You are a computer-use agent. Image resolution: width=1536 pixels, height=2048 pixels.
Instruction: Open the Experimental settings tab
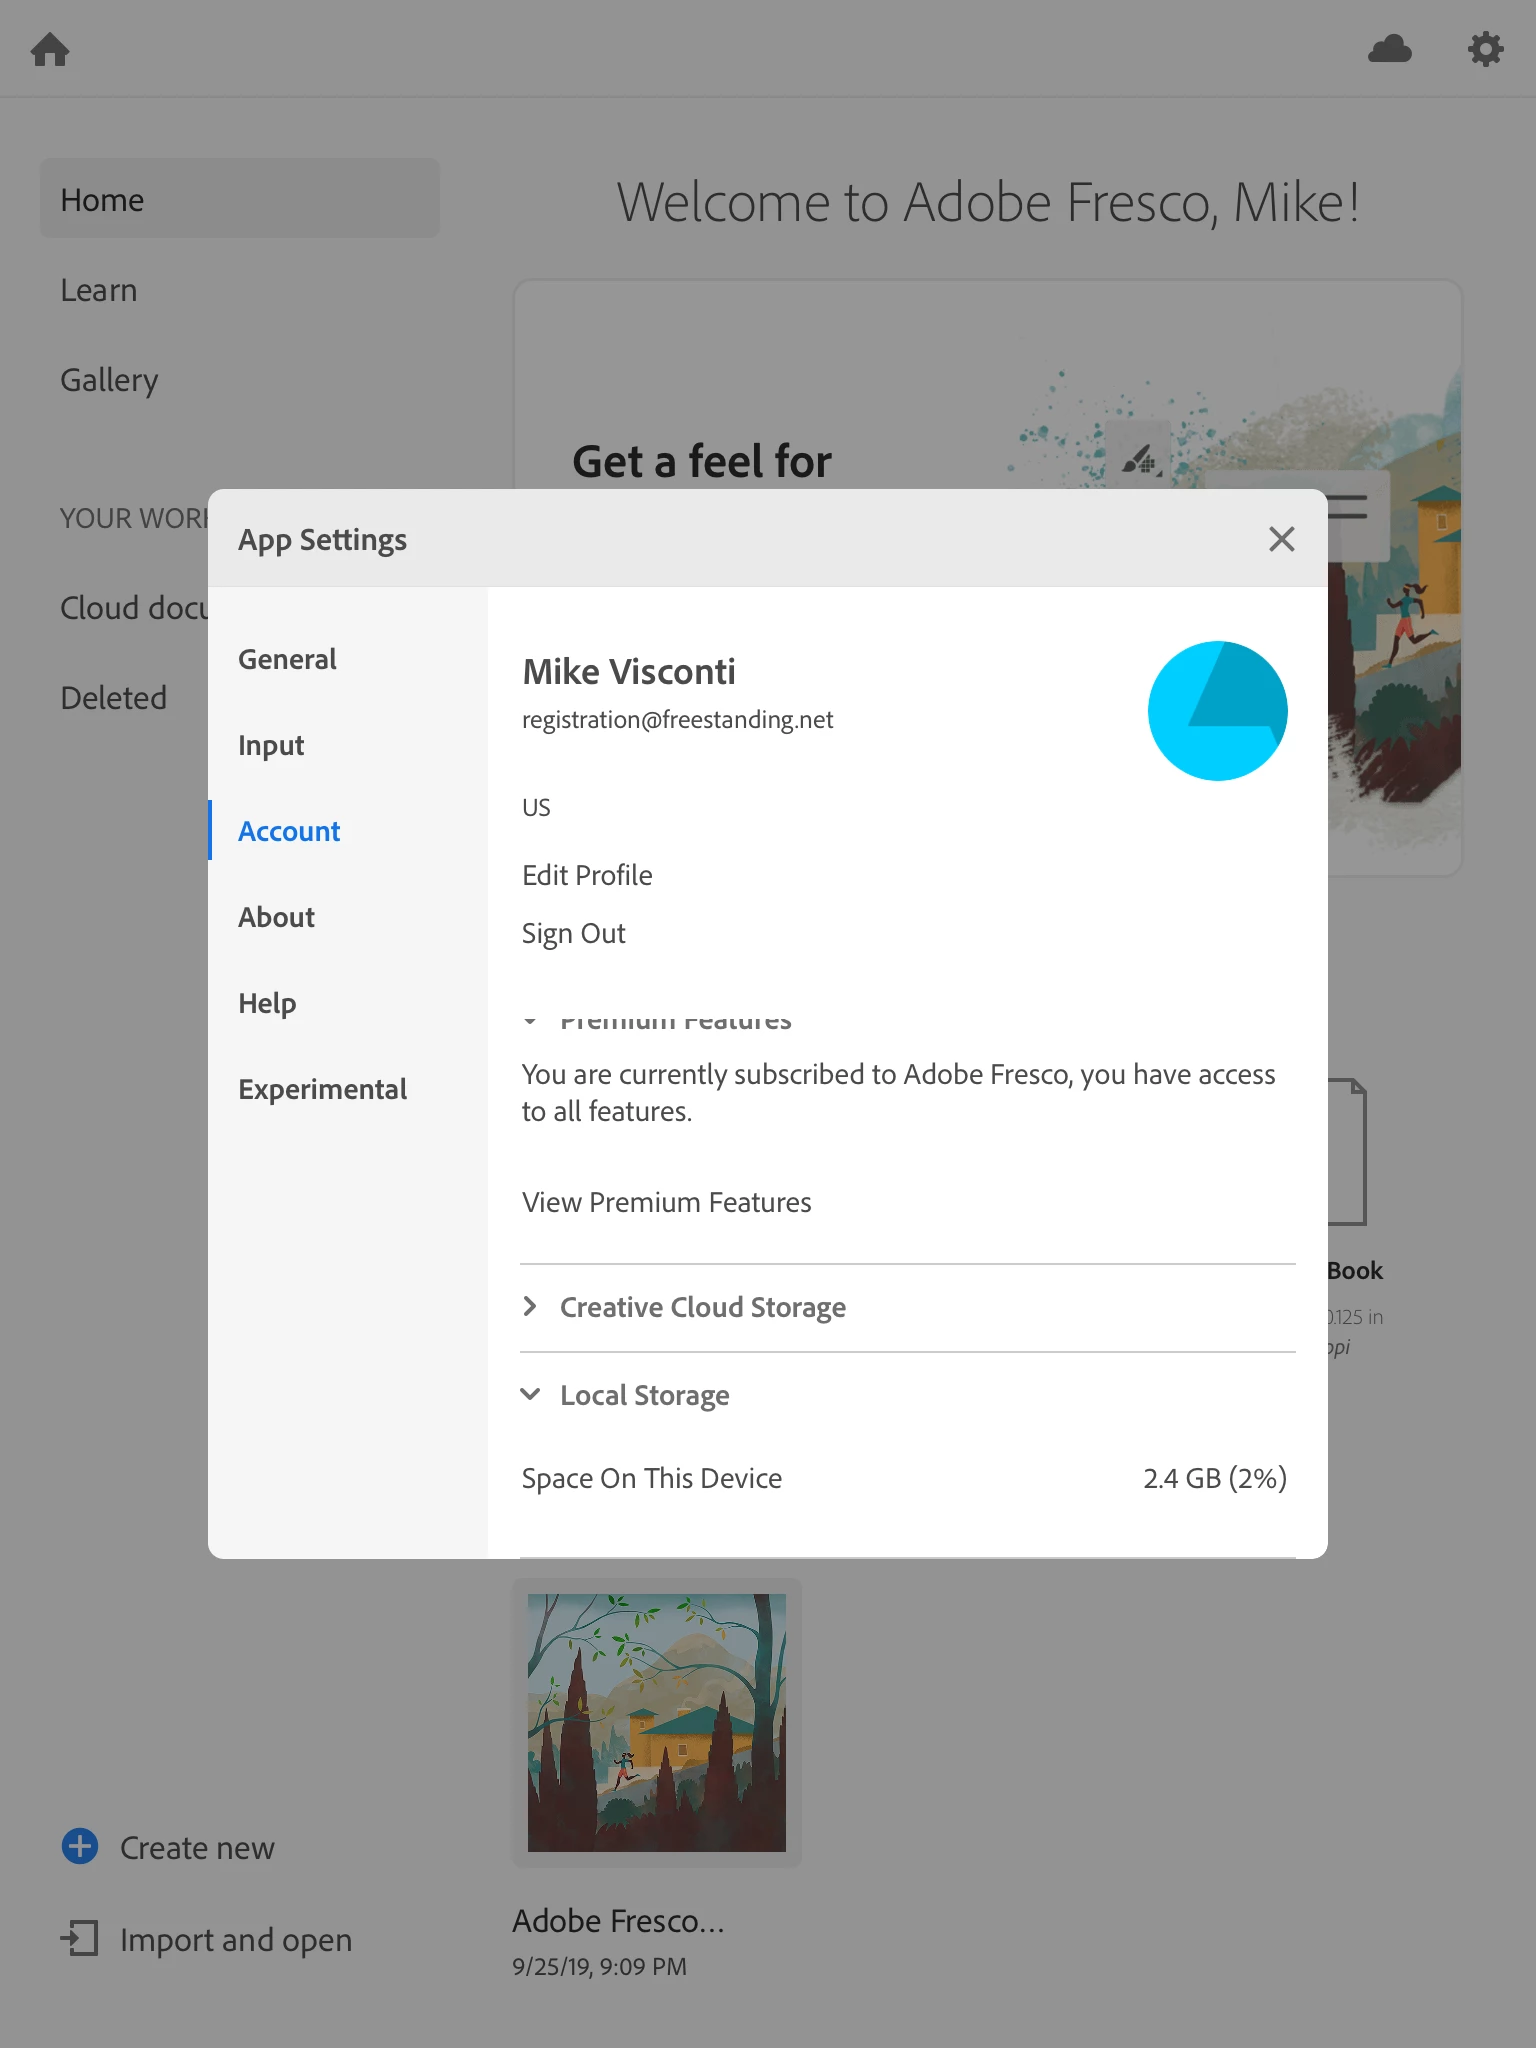(x=322, y=1089)
